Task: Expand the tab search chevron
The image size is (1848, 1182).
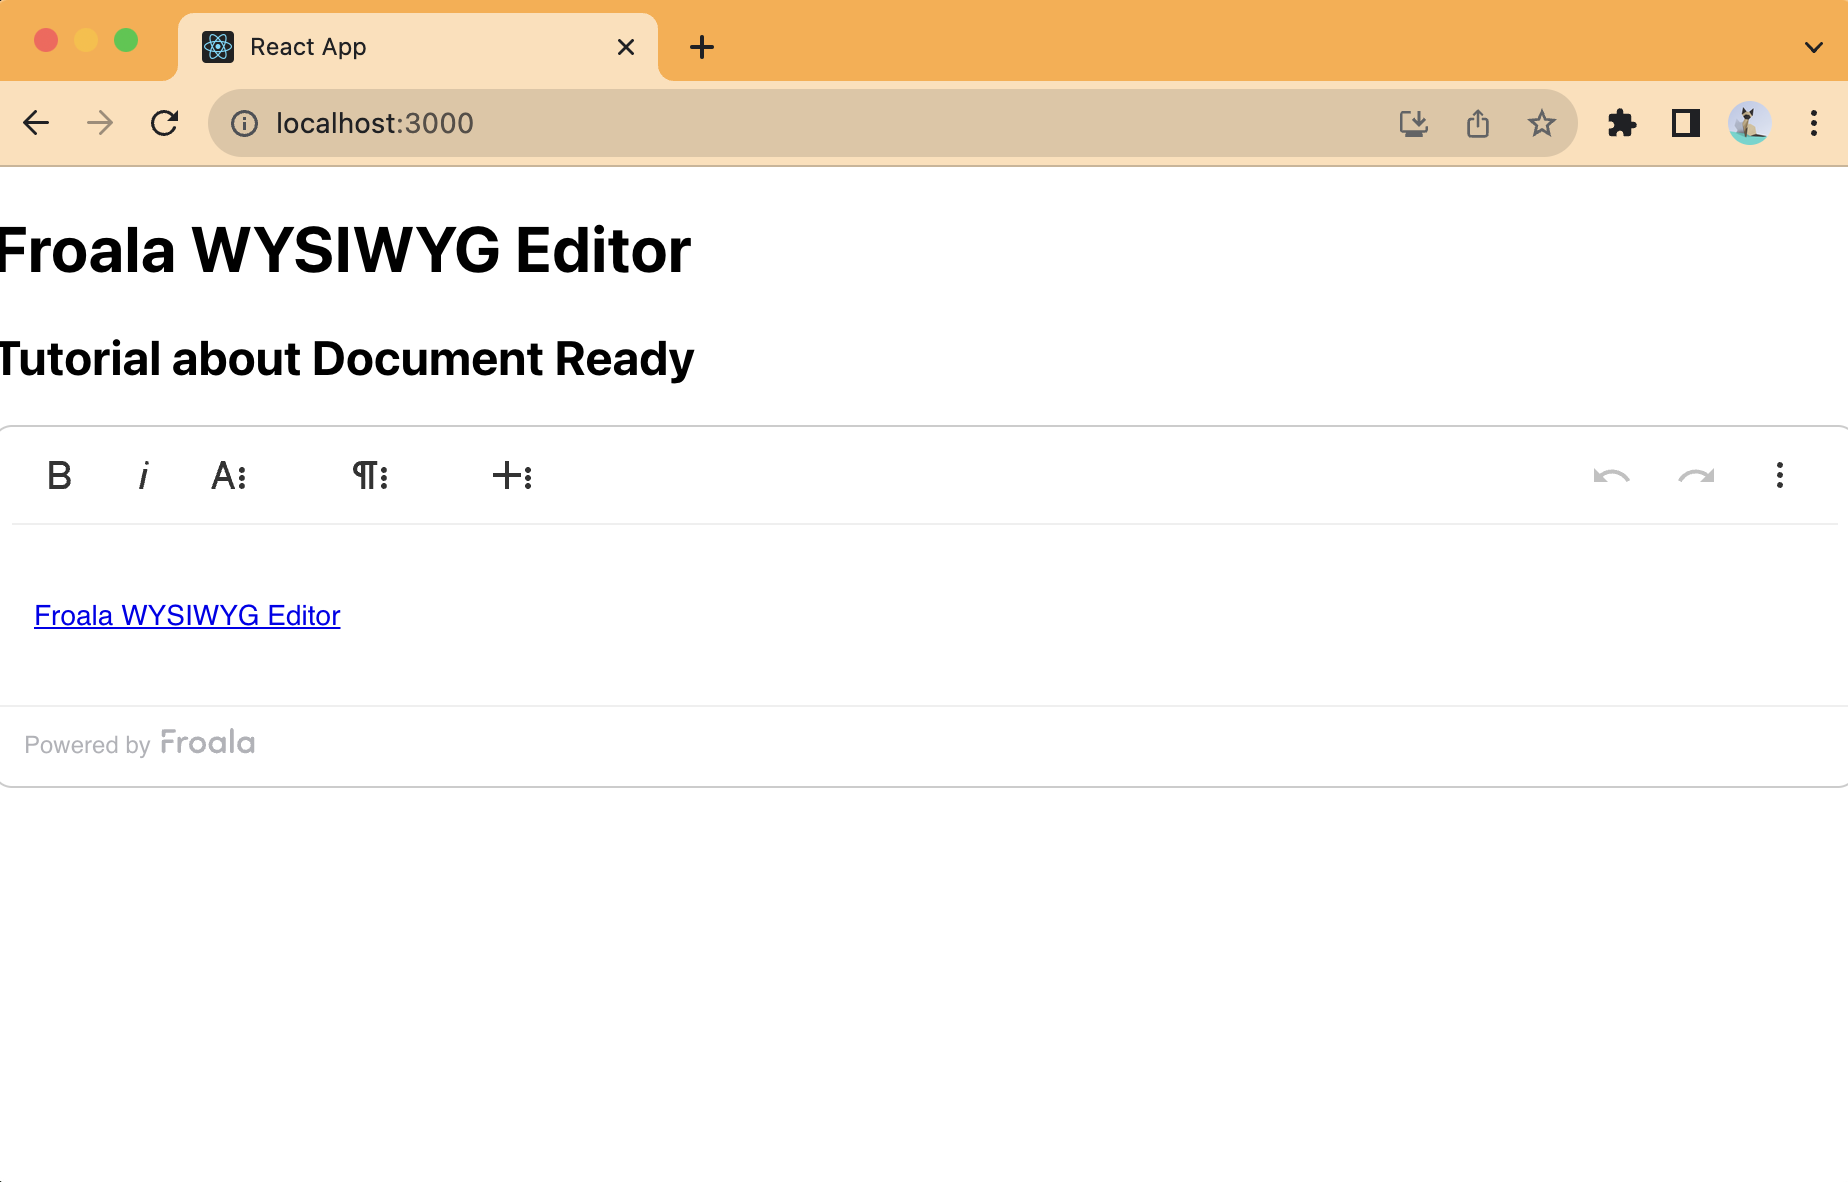Action: click(x=1814, y=46)
